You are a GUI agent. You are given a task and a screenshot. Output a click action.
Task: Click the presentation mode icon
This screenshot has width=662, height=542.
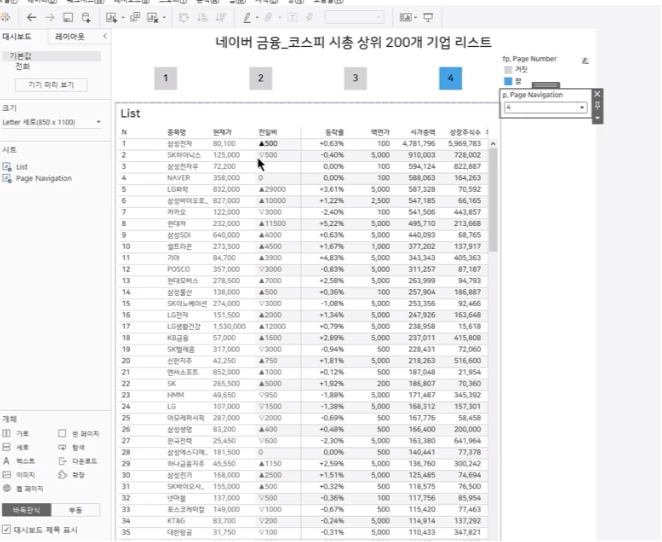point(428,17)
